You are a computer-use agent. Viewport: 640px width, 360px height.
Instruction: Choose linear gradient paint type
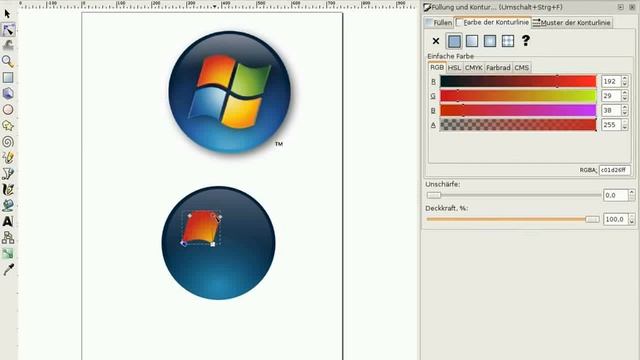coord(472,41)
